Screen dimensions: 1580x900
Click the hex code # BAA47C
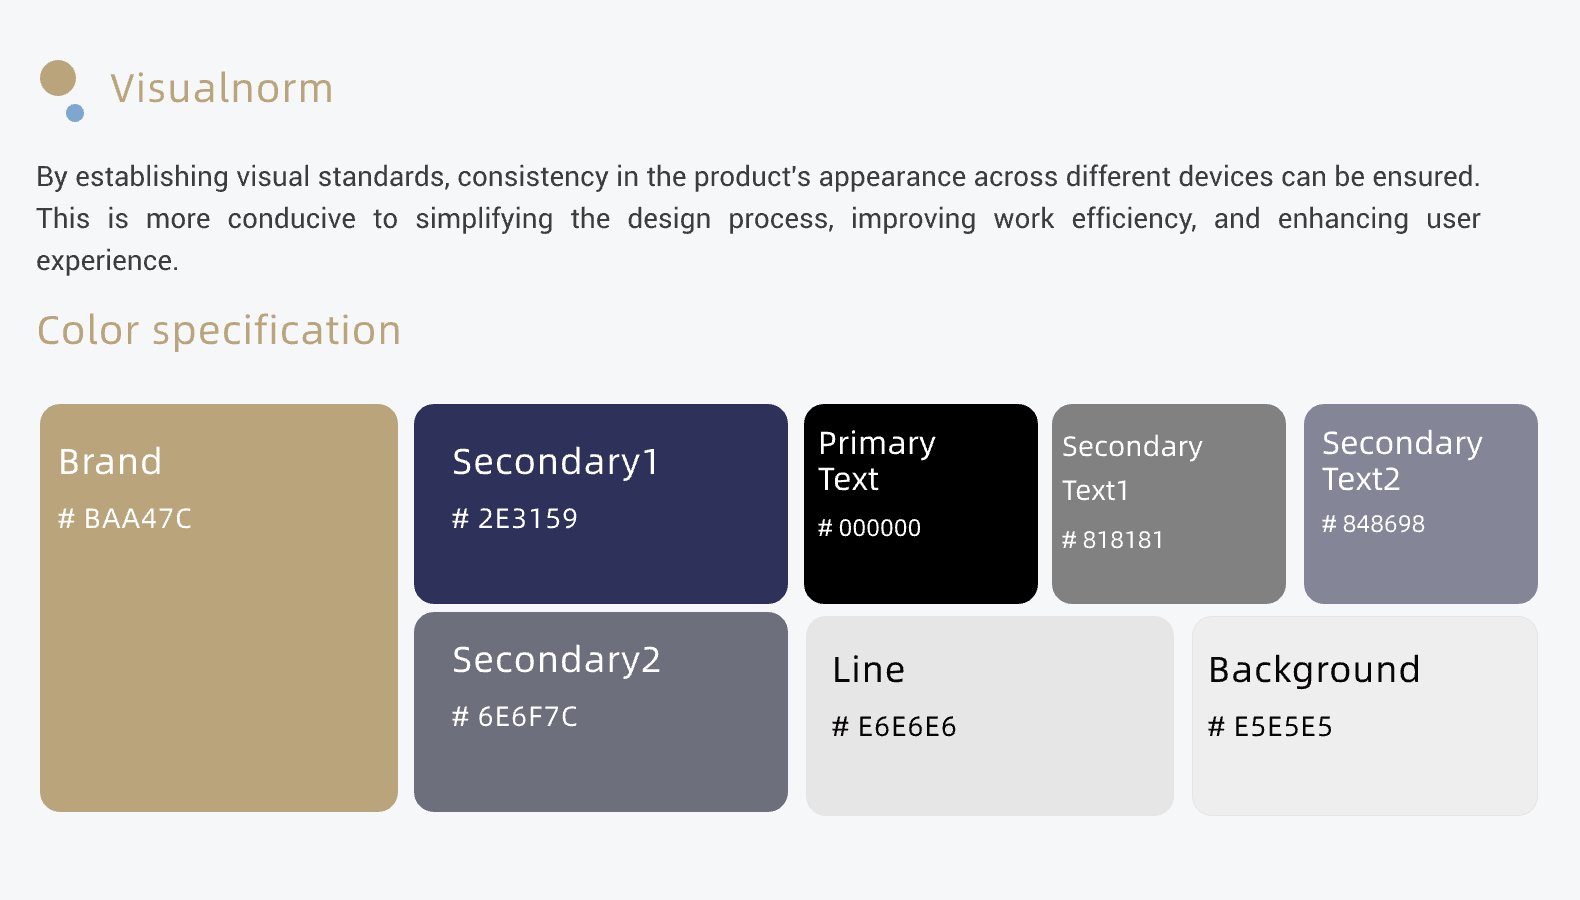pos(125,518)
